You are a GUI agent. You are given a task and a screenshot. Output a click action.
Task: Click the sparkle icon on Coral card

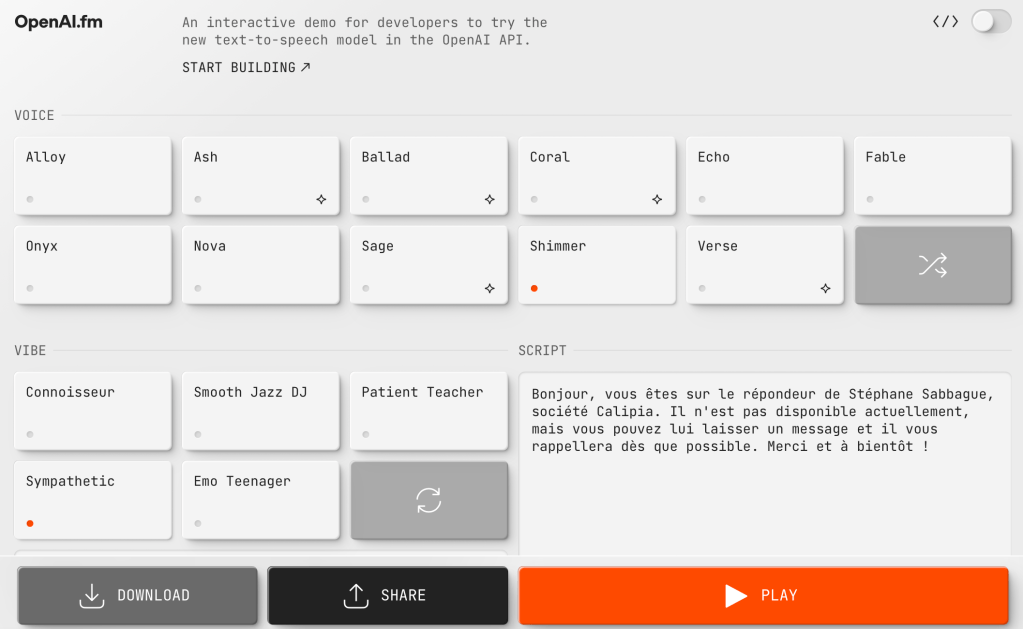click(x=657, y=199)
